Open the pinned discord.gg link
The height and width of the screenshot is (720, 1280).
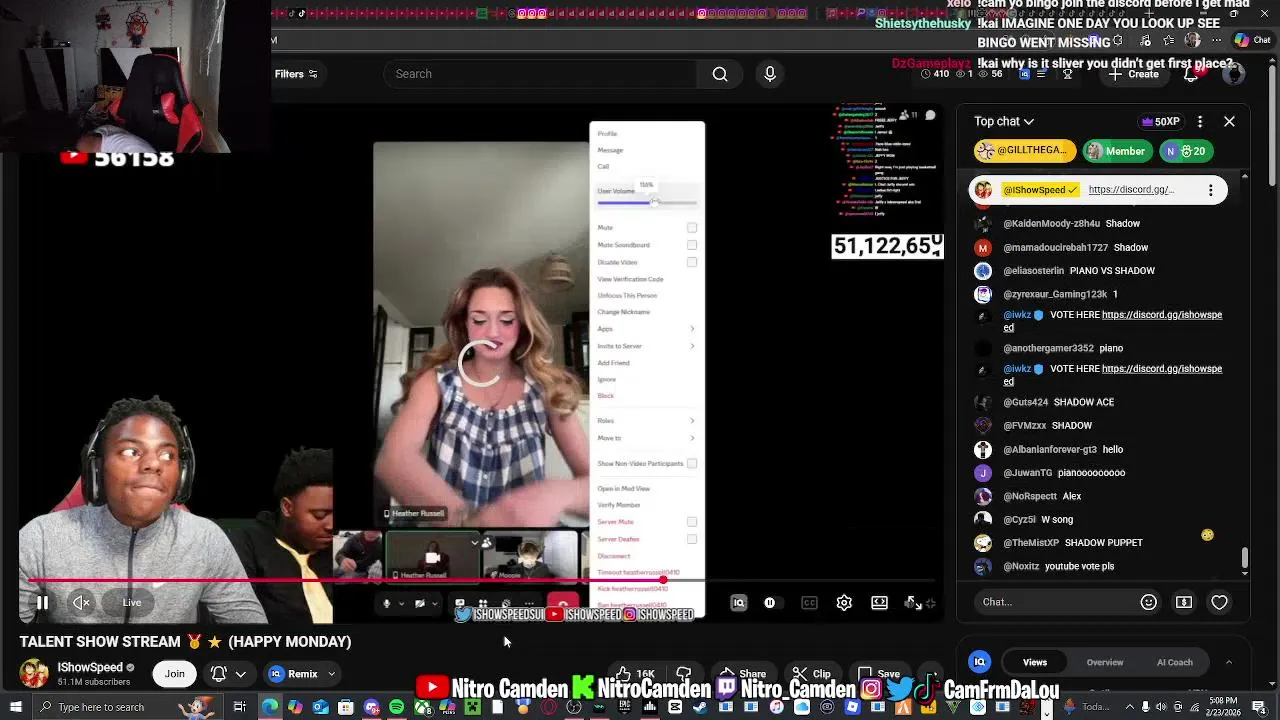(x=1131, y=190)
